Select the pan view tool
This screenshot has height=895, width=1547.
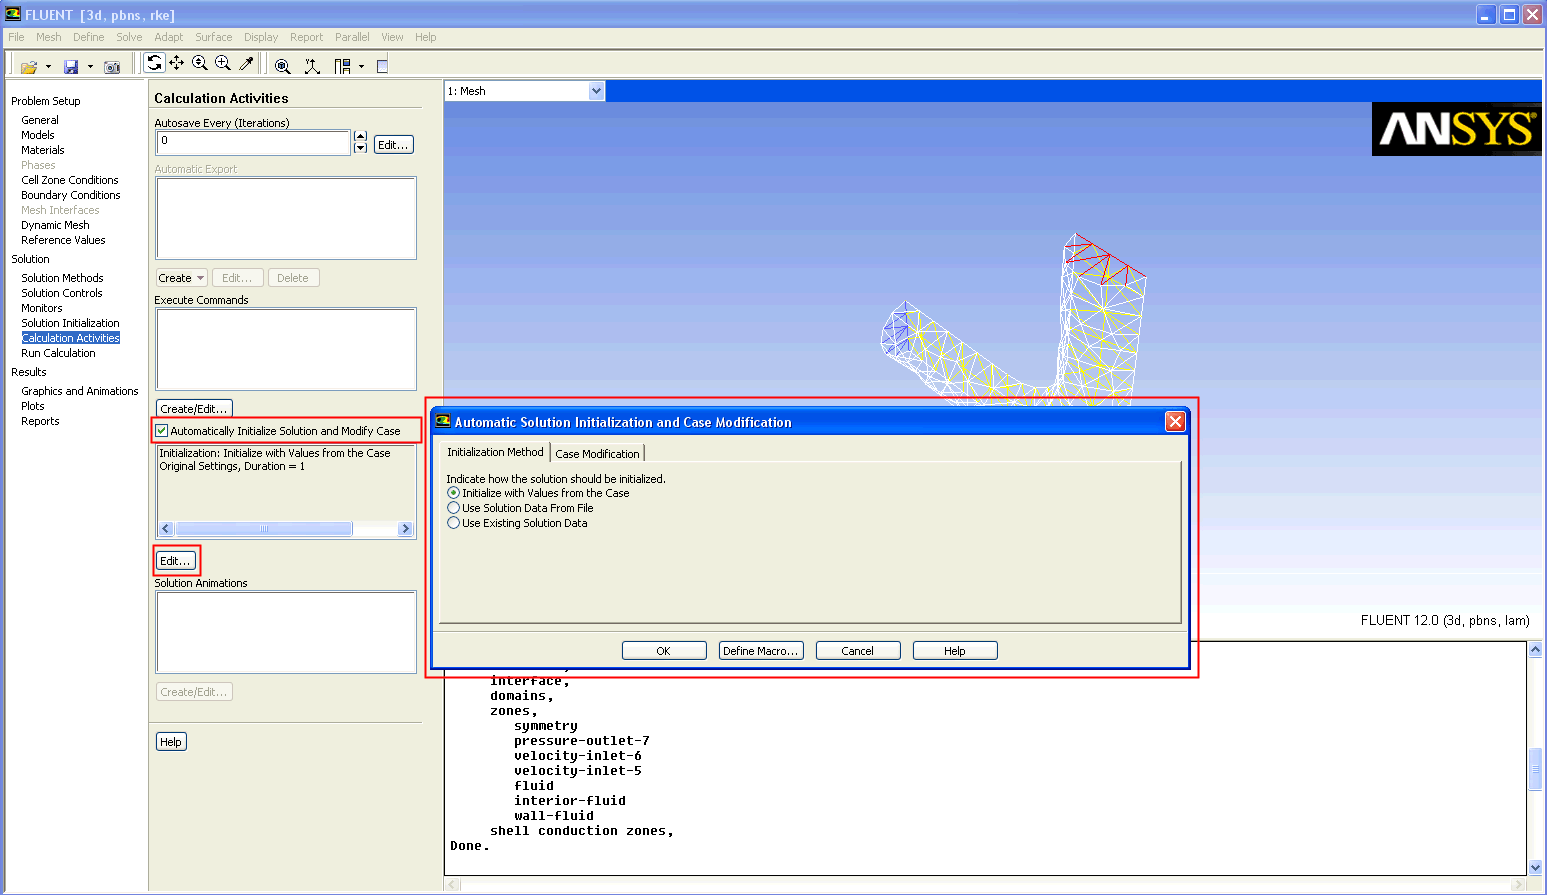(177, 63)
